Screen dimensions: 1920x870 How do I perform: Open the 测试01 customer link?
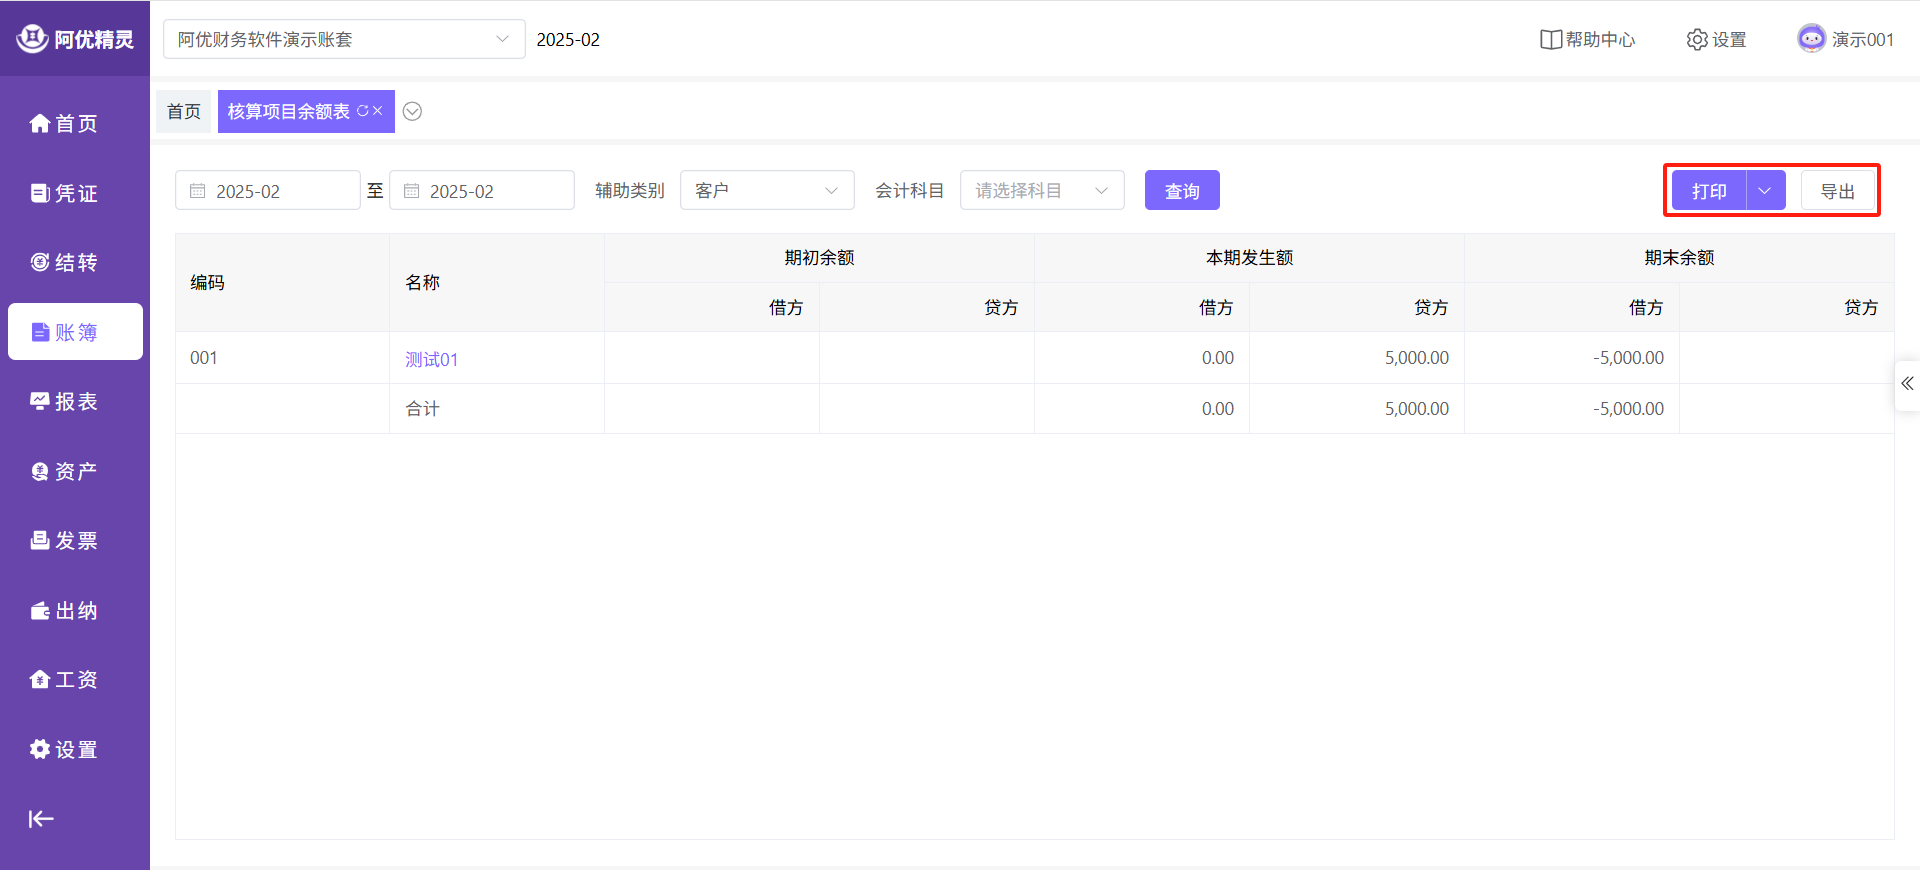pos(431,359)
